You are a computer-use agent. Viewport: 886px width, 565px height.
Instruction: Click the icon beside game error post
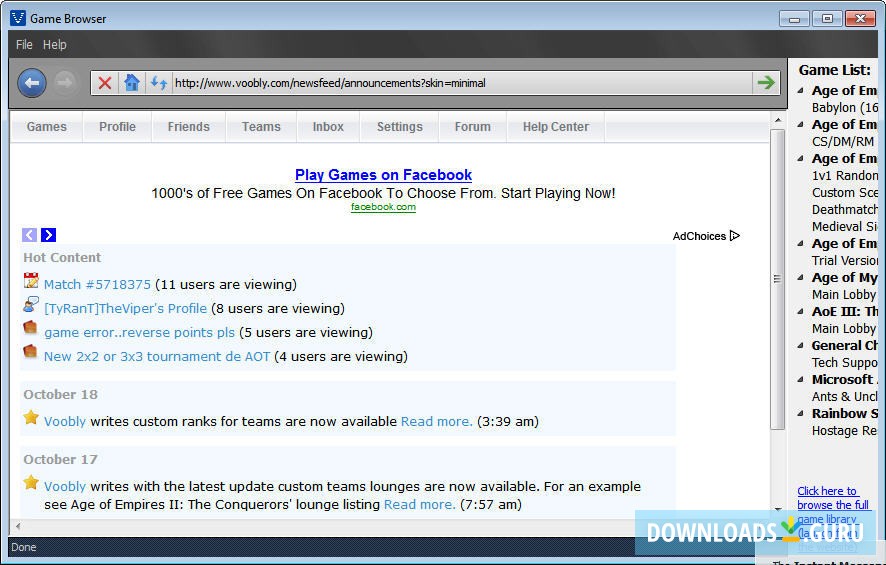[31, 328]
